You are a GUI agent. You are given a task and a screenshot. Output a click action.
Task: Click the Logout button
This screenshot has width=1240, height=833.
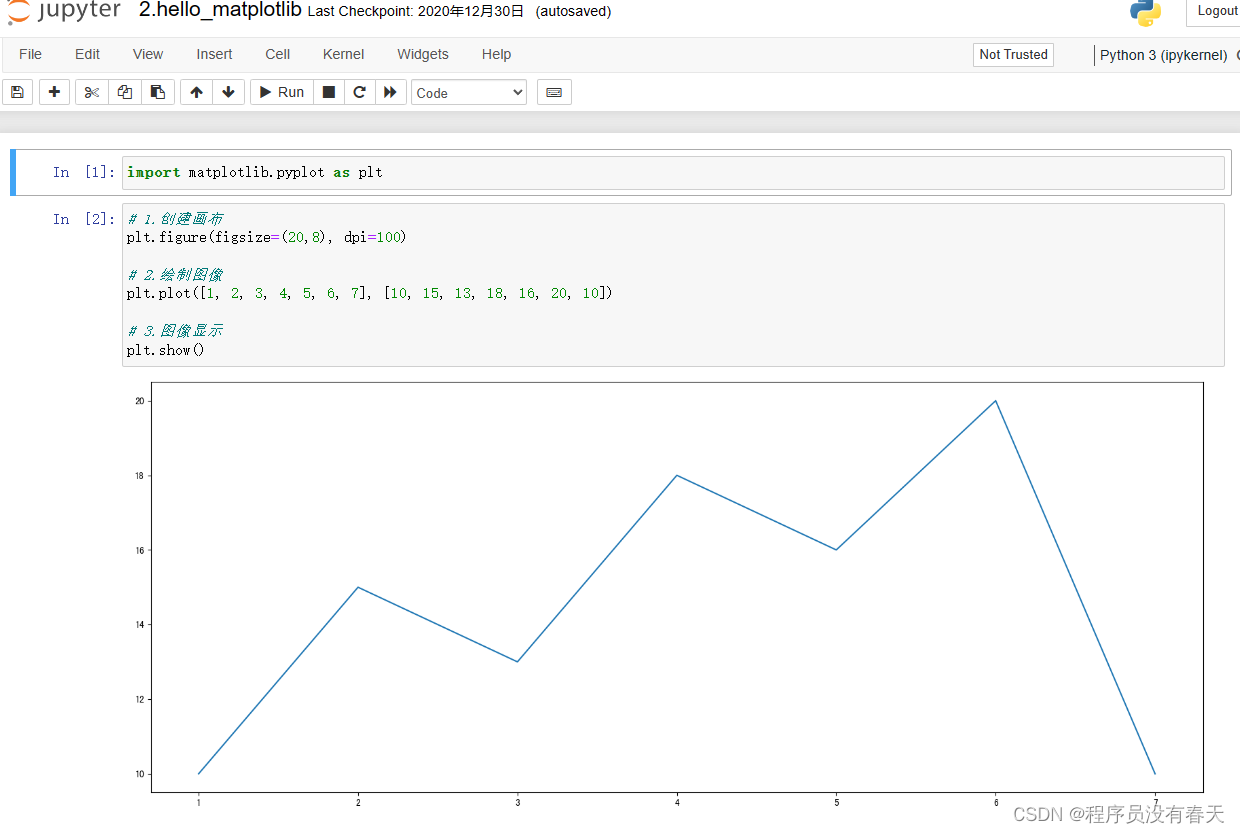click(1216, 11)
